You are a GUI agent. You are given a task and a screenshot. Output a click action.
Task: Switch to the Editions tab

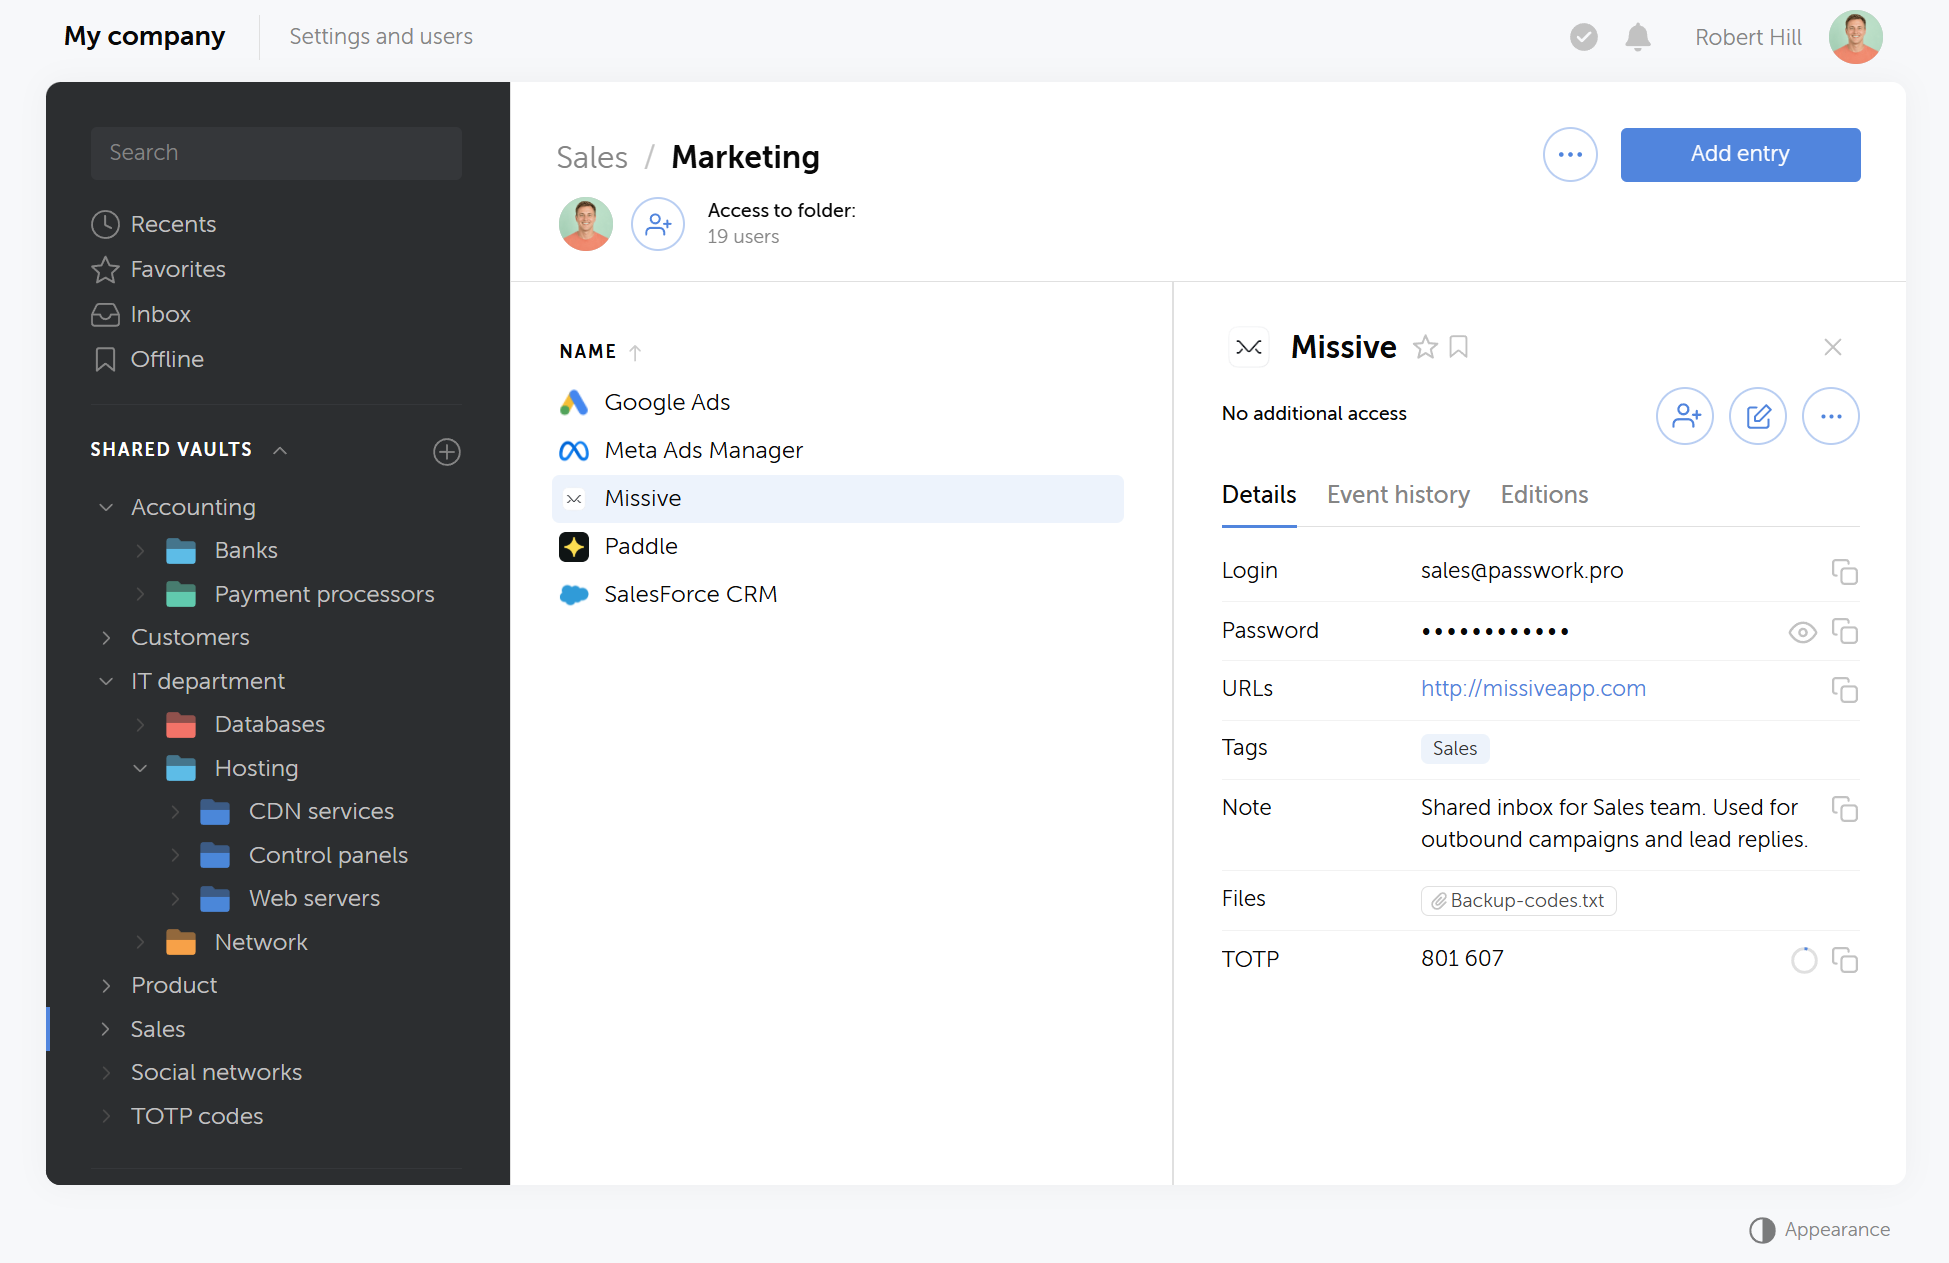click(x=1544, y=496)
